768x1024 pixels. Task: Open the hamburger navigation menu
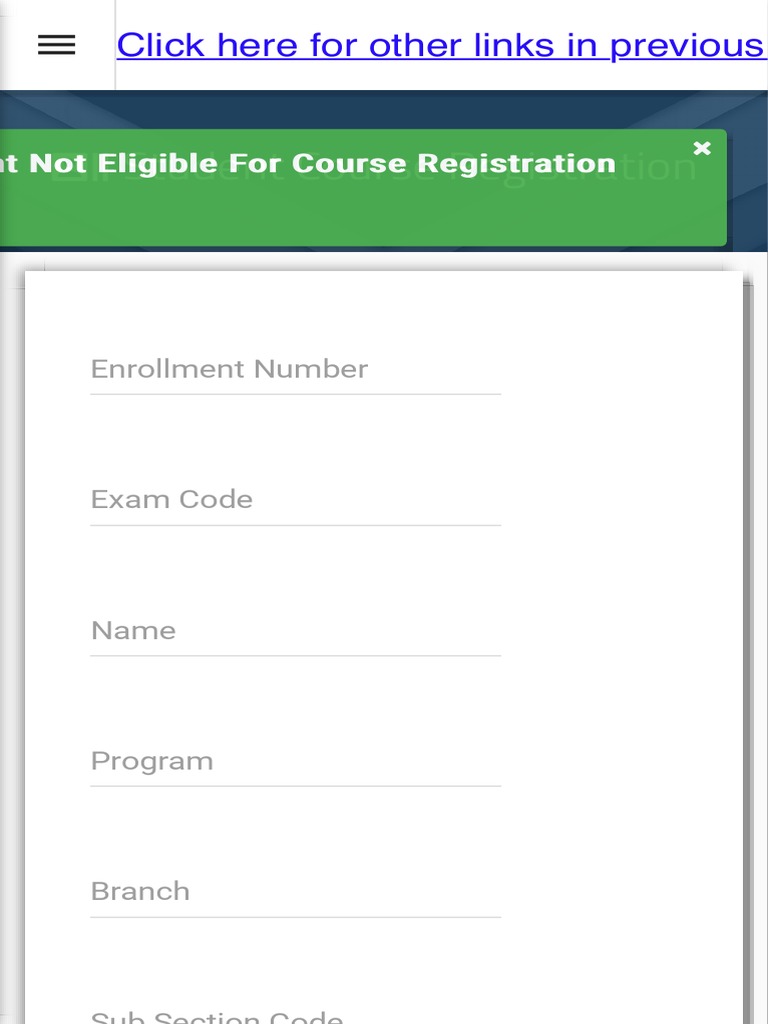click(x=56, y=45)
